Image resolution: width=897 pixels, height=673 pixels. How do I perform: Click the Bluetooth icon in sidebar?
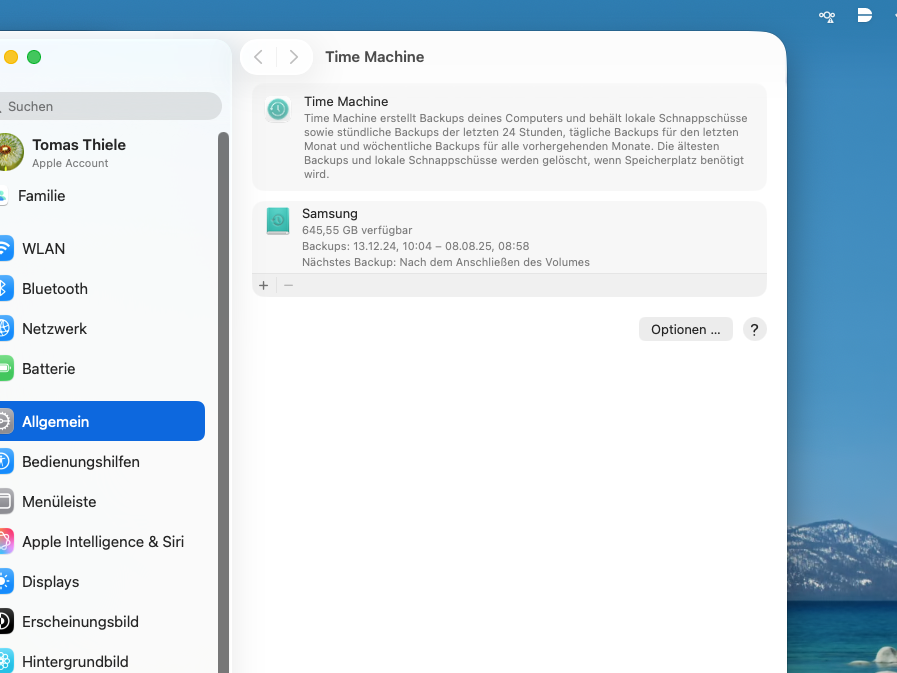(x=5, y=288)
